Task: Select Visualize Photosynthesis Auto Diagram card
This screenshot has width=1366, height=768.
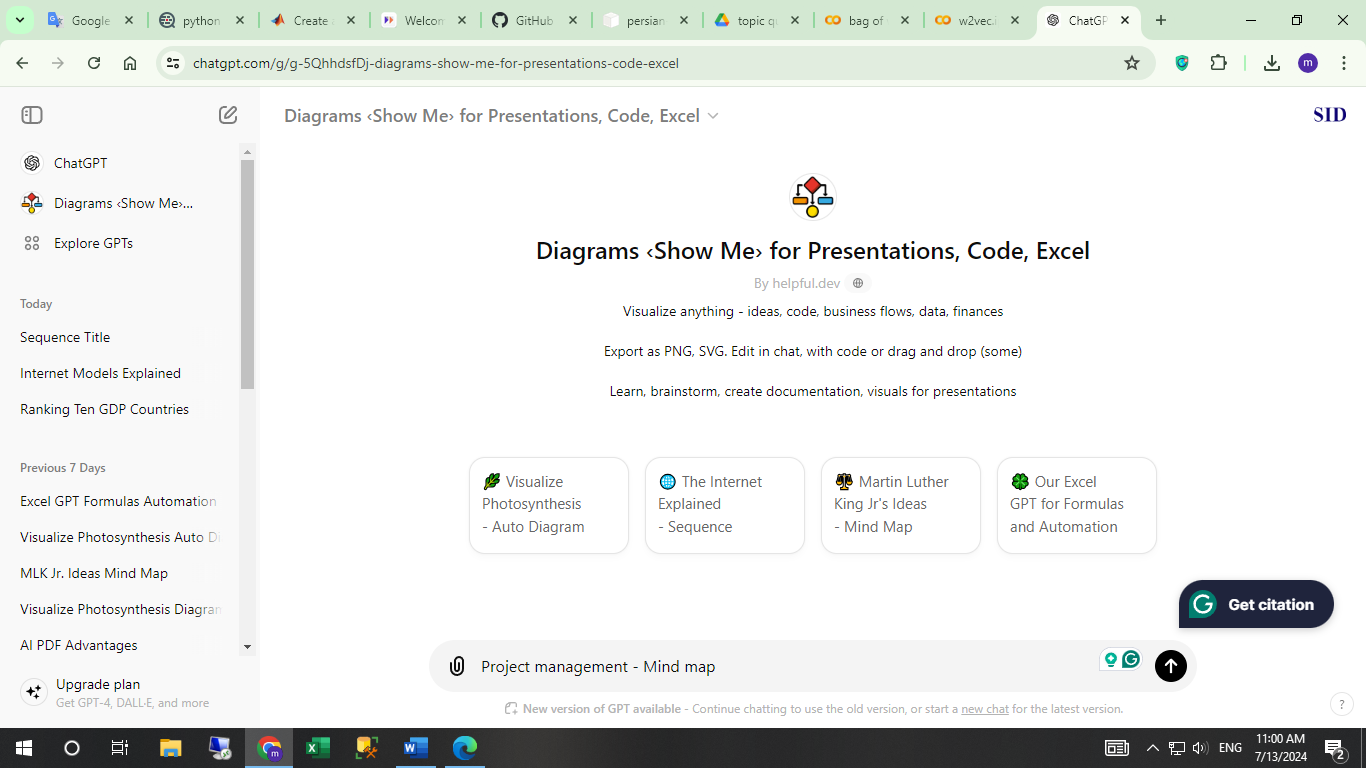Action: click(x=549, y=505)
